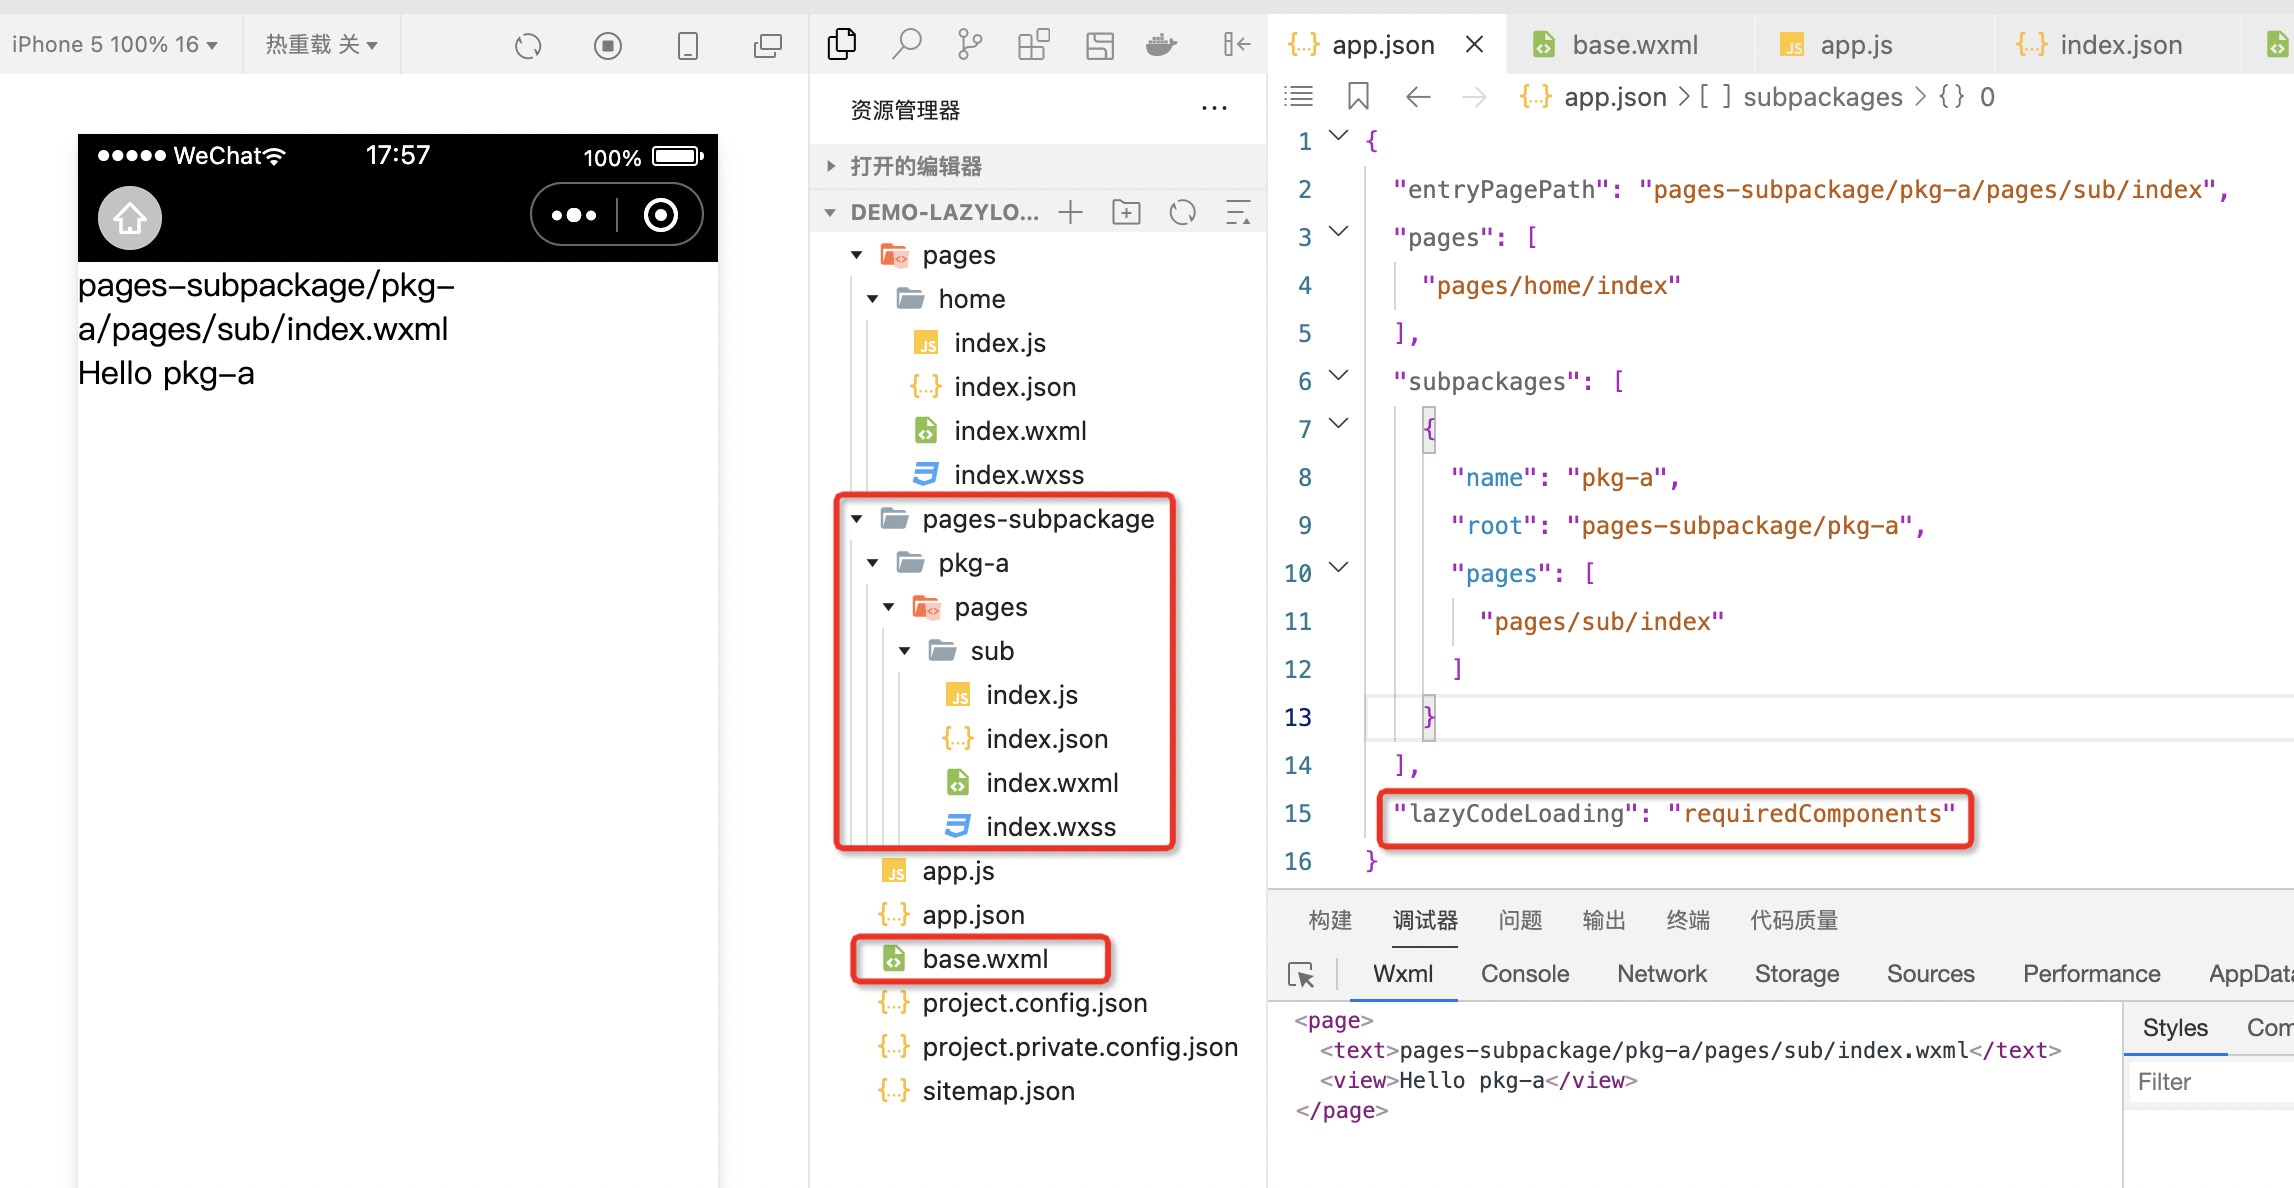Fold the root object at line 1
Screen dimensions: 2294x1188
(x=1339, y=136)
